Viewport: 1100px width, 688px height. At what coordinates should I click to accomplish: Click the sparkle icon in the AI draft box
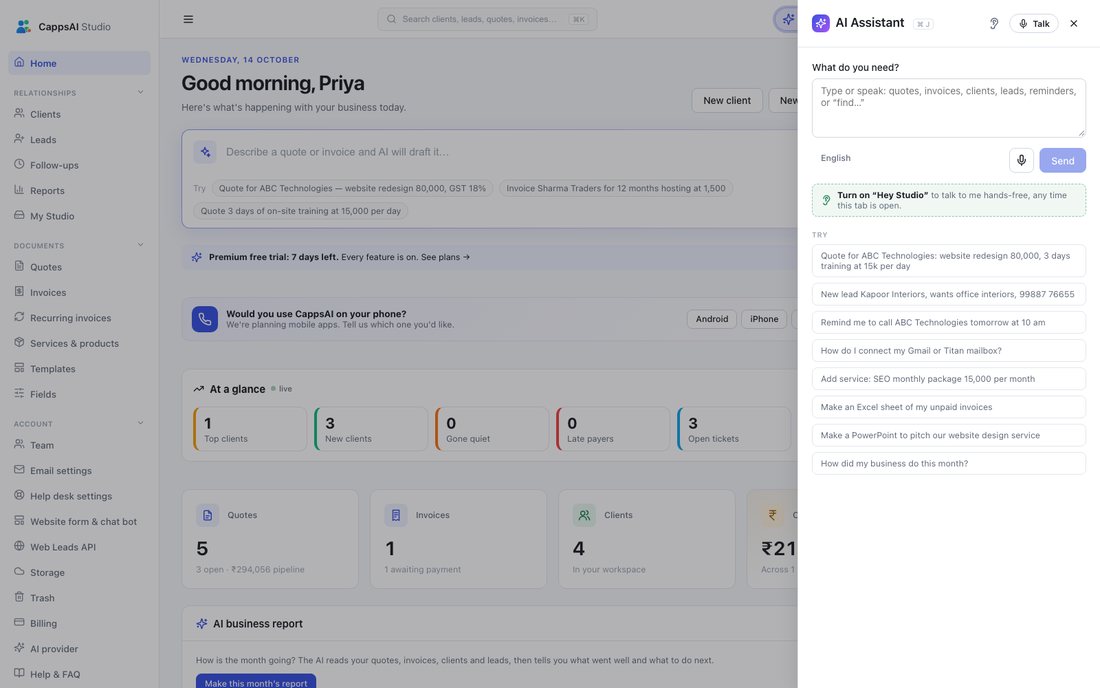[205, 152]
